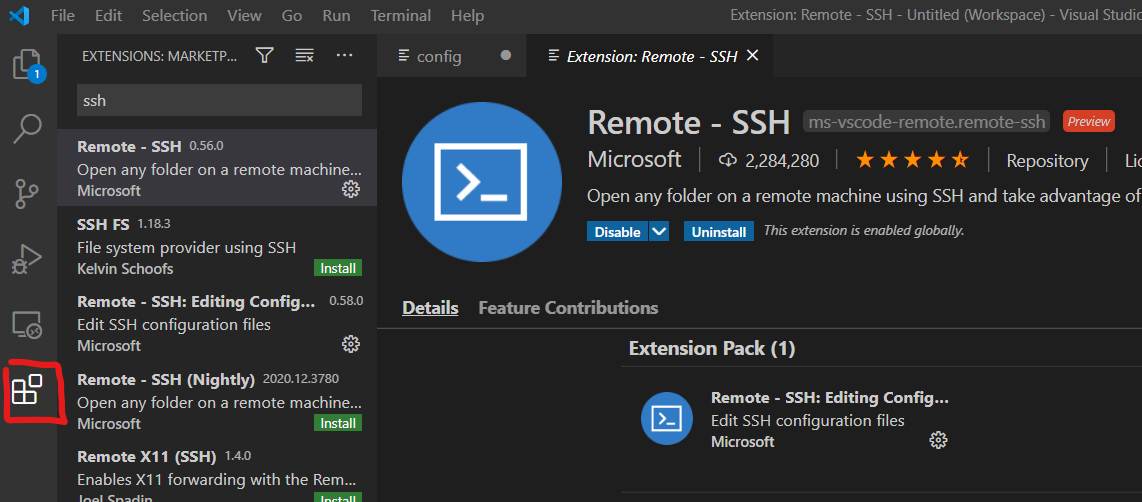The height and width of the screenshot is (502, 1142).
Task: Select Remote - SSH (Nightly) list entry
Action: (217, 399)
